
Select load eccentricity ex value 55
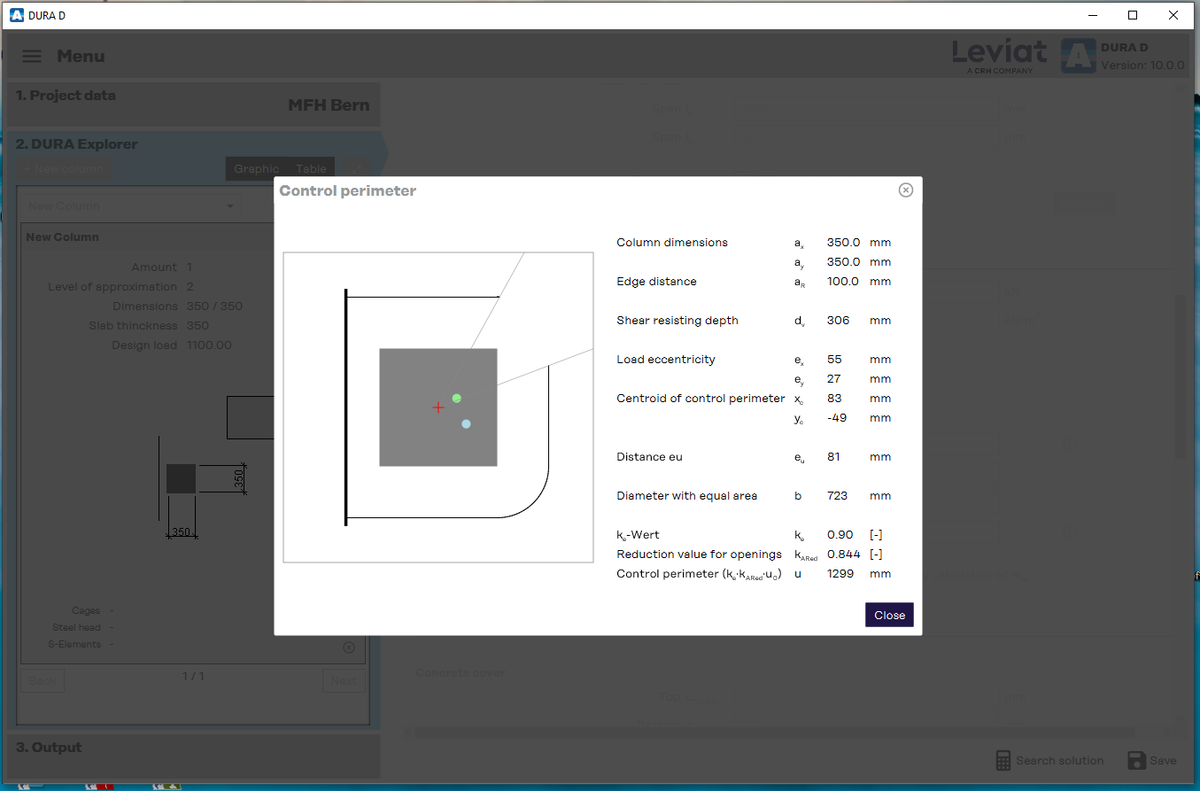pyautogui.click(x=834, y=359)
